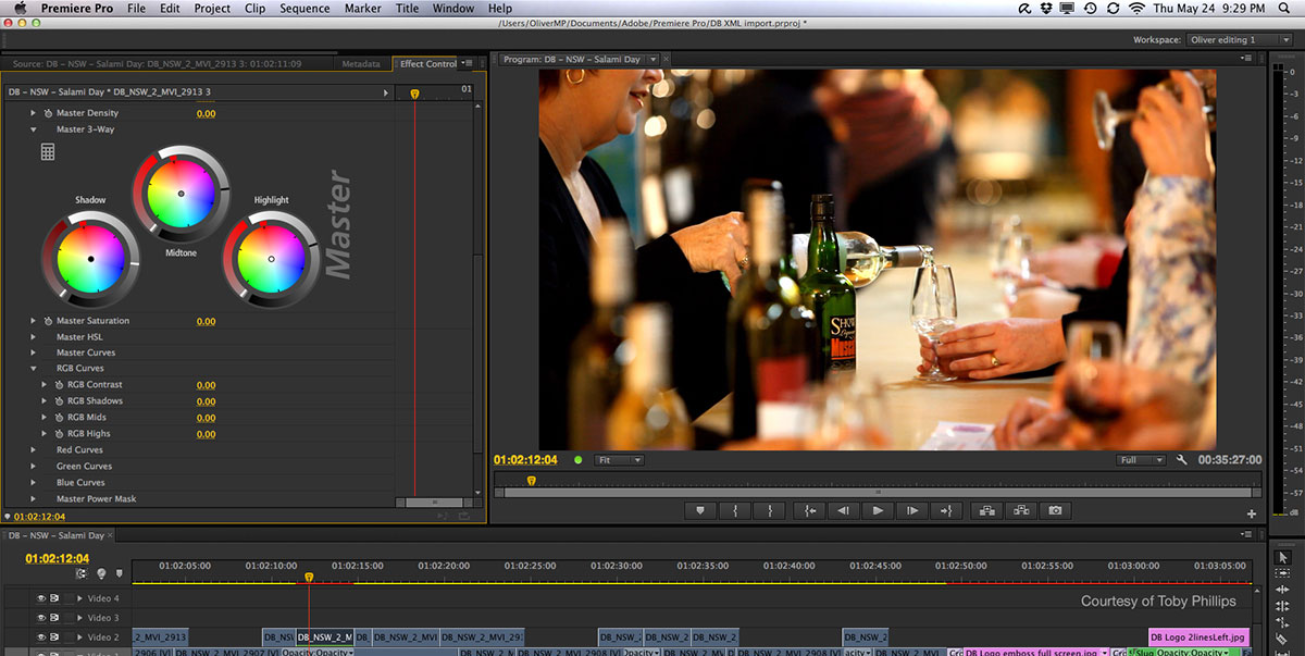Open Program monitor settings wrench
The width and height of the screenshot is (1305, 656).
click(1182, 460)
